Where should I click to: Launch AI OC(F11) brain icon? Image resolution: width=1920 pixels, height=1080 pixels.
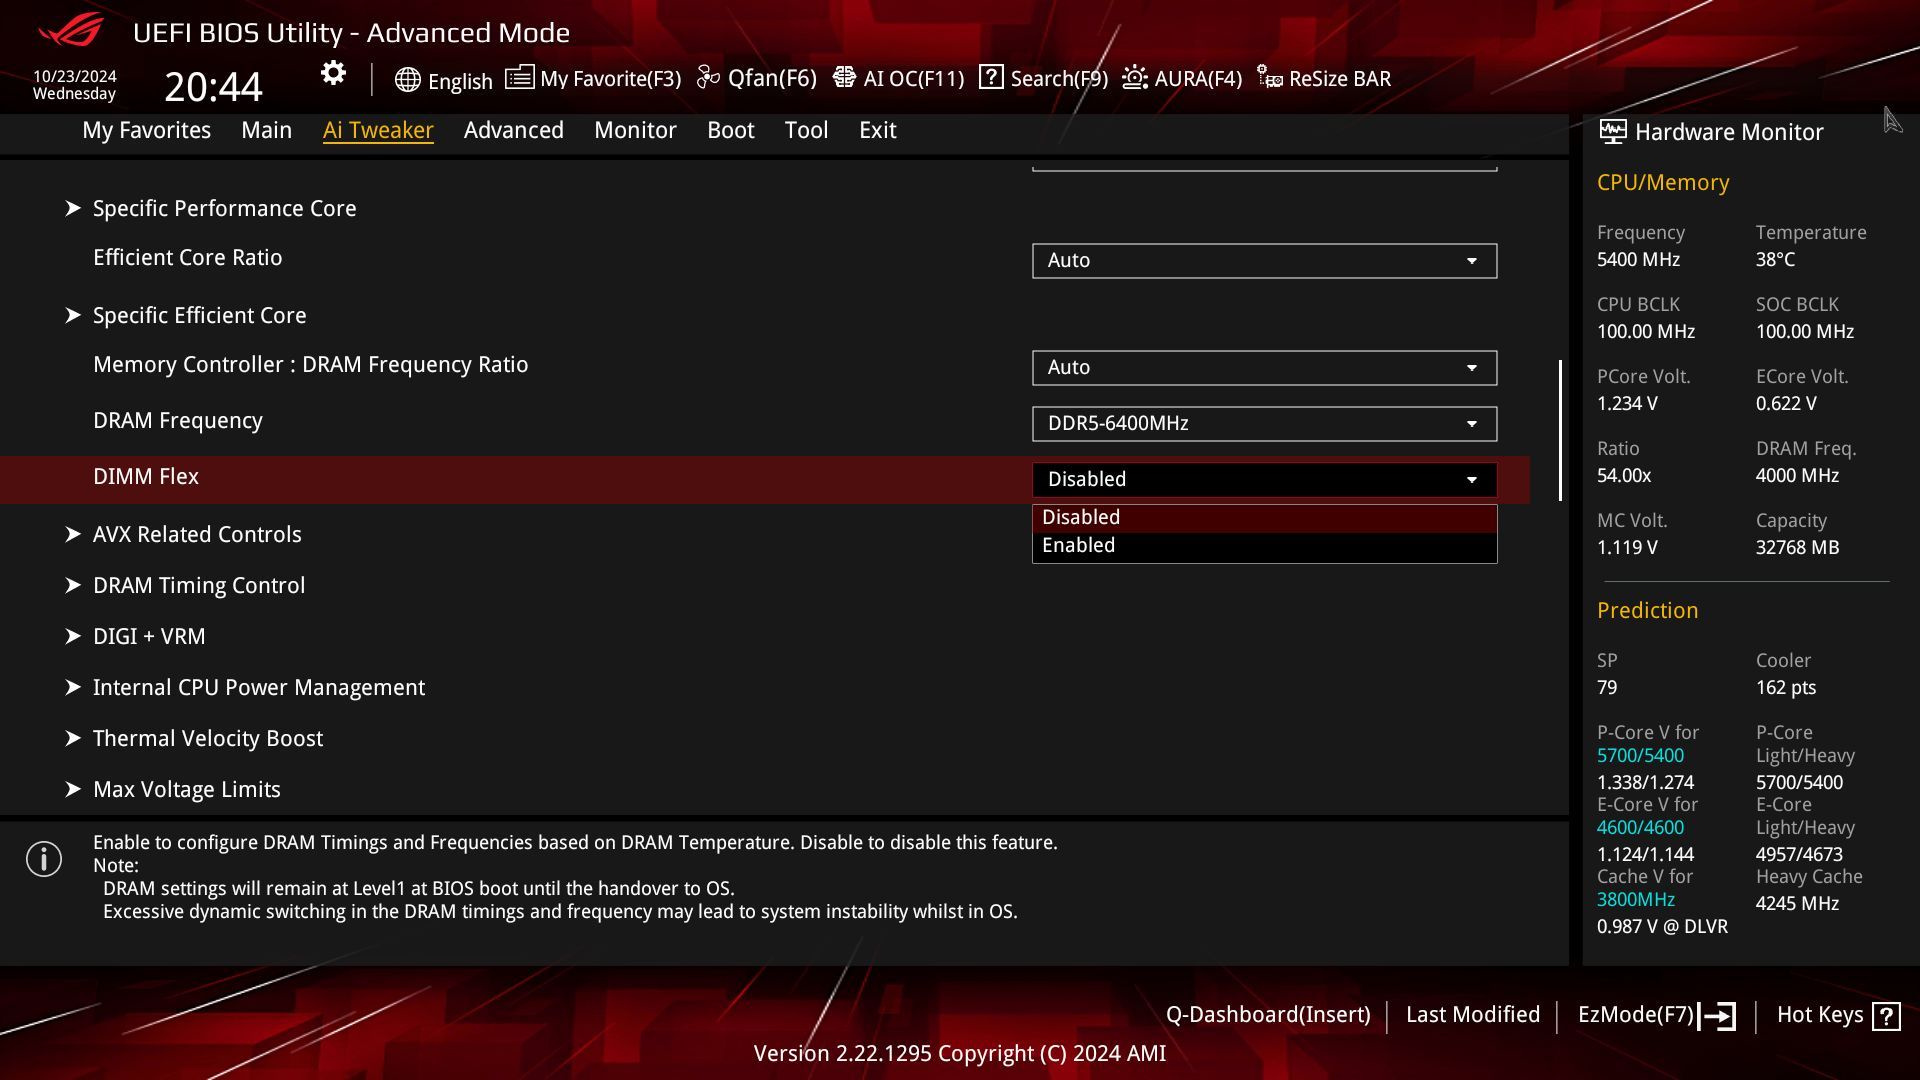(844, 78)
